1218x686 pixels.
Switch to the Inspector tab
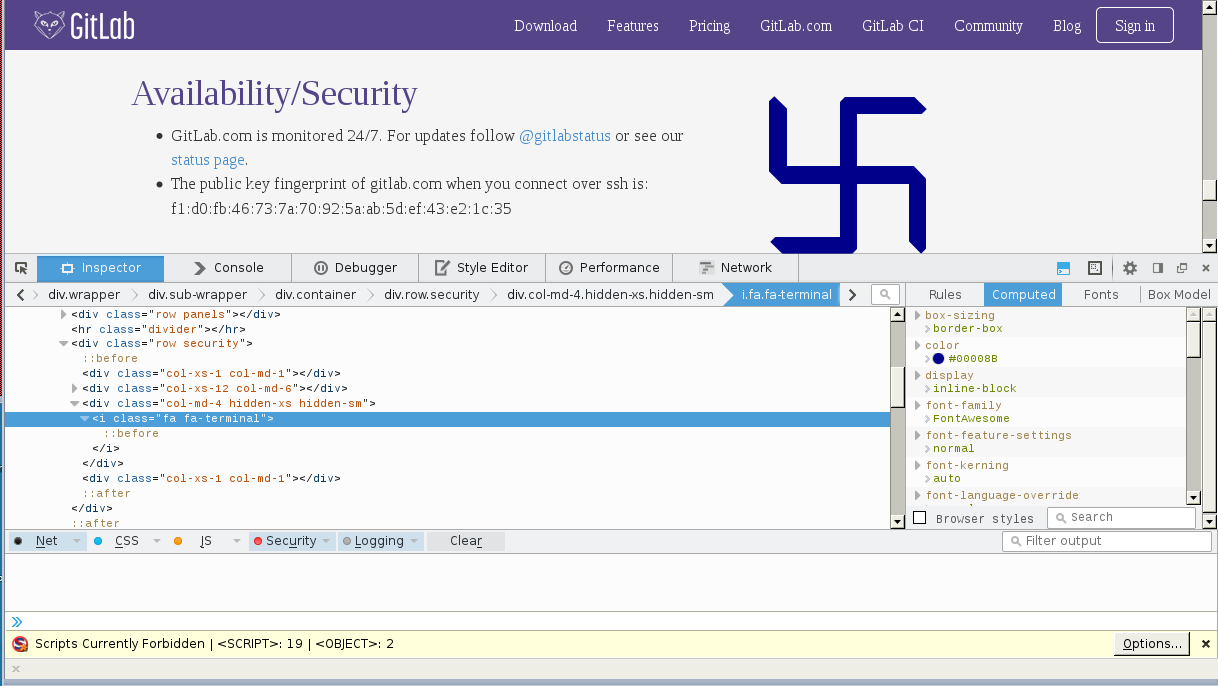(x=101, y=268)
